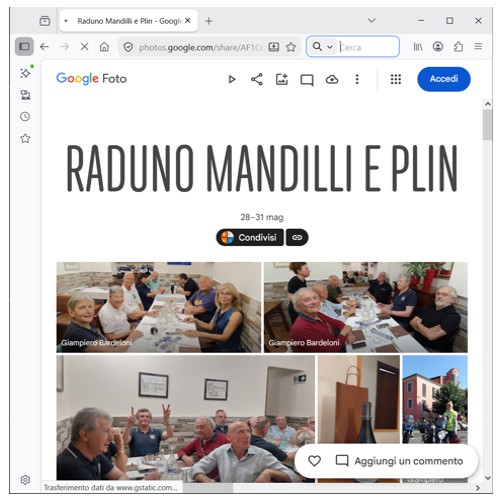Click the page scrollbar up arrow

coord(488,104)
